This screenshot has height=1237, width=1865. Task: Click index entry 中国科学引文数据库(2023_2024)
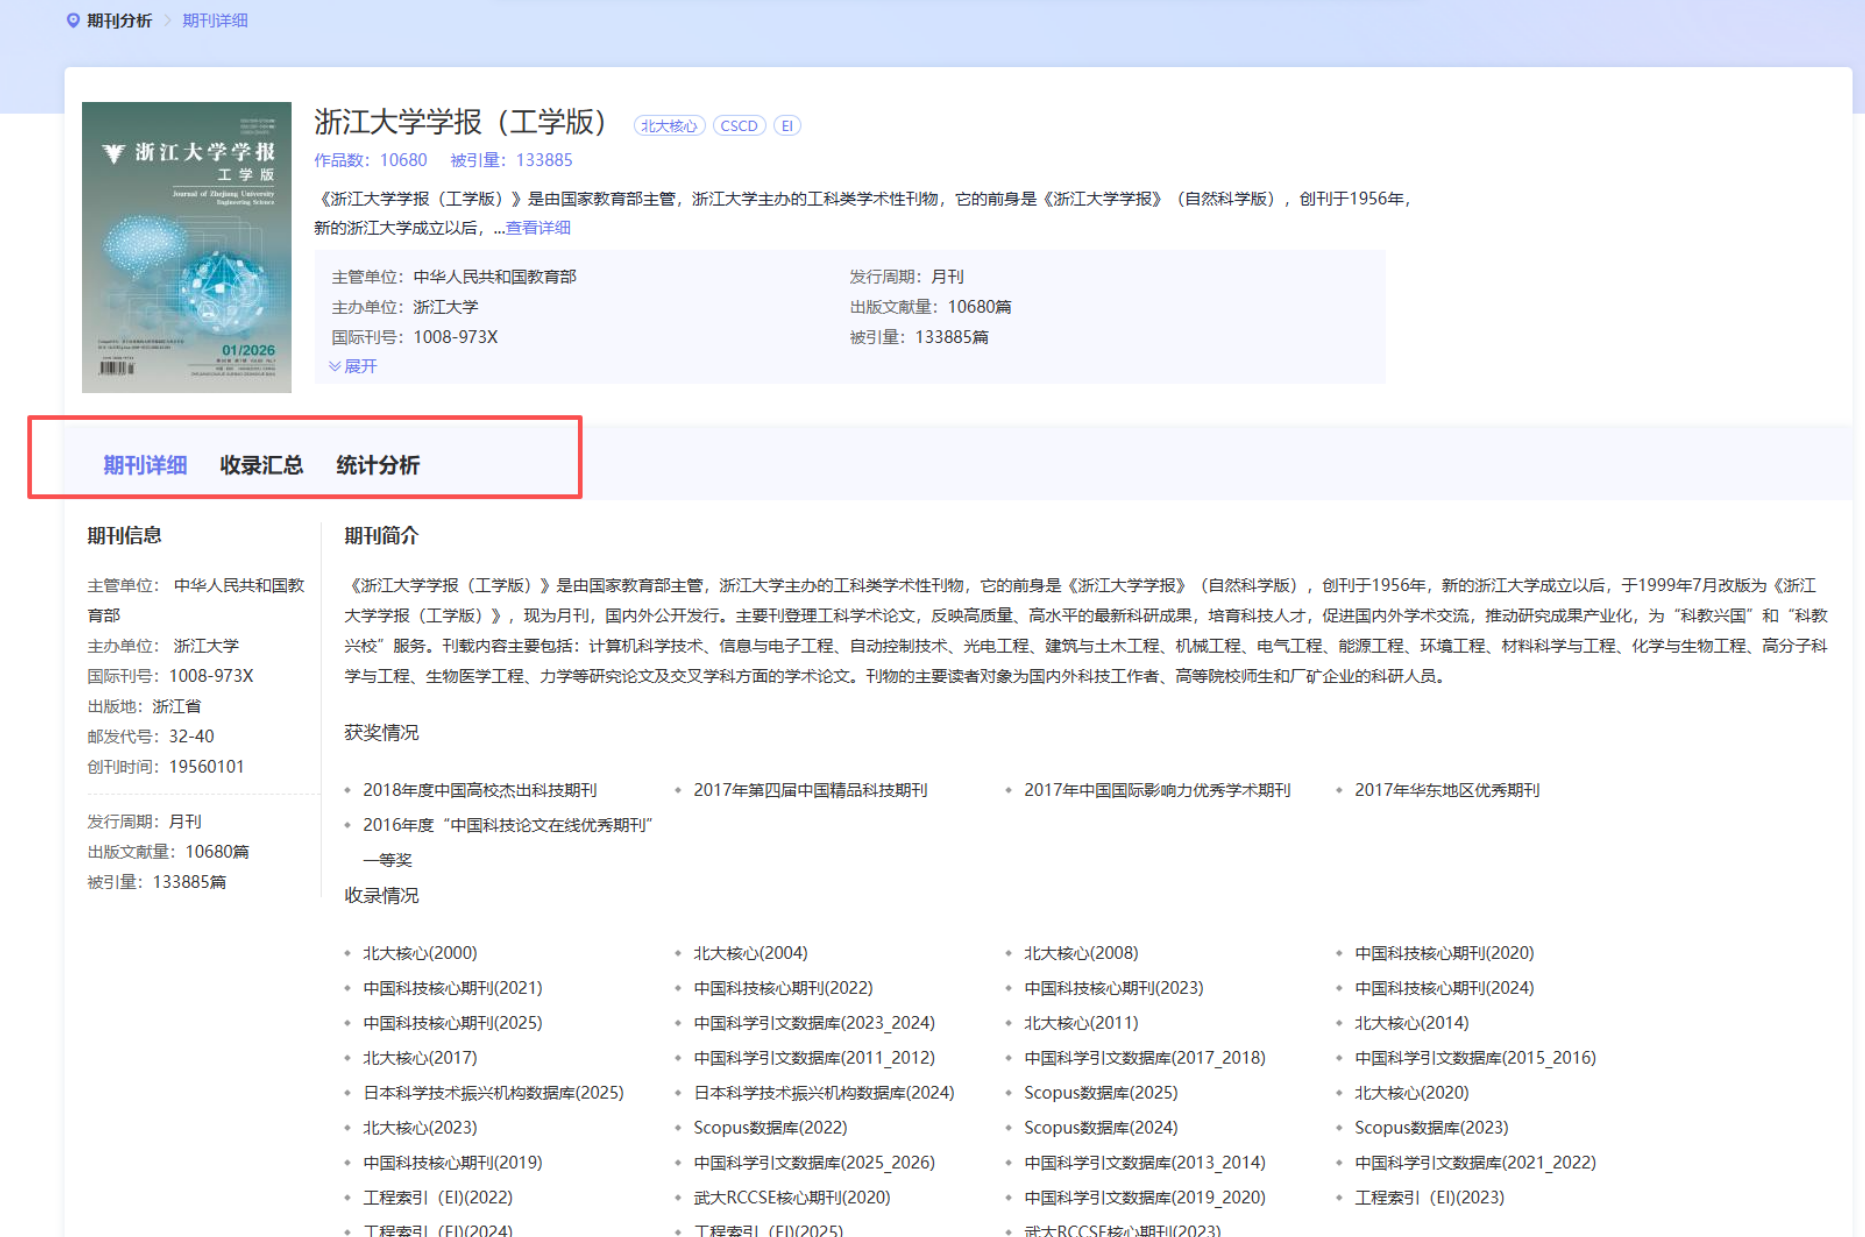[815, 1023]
